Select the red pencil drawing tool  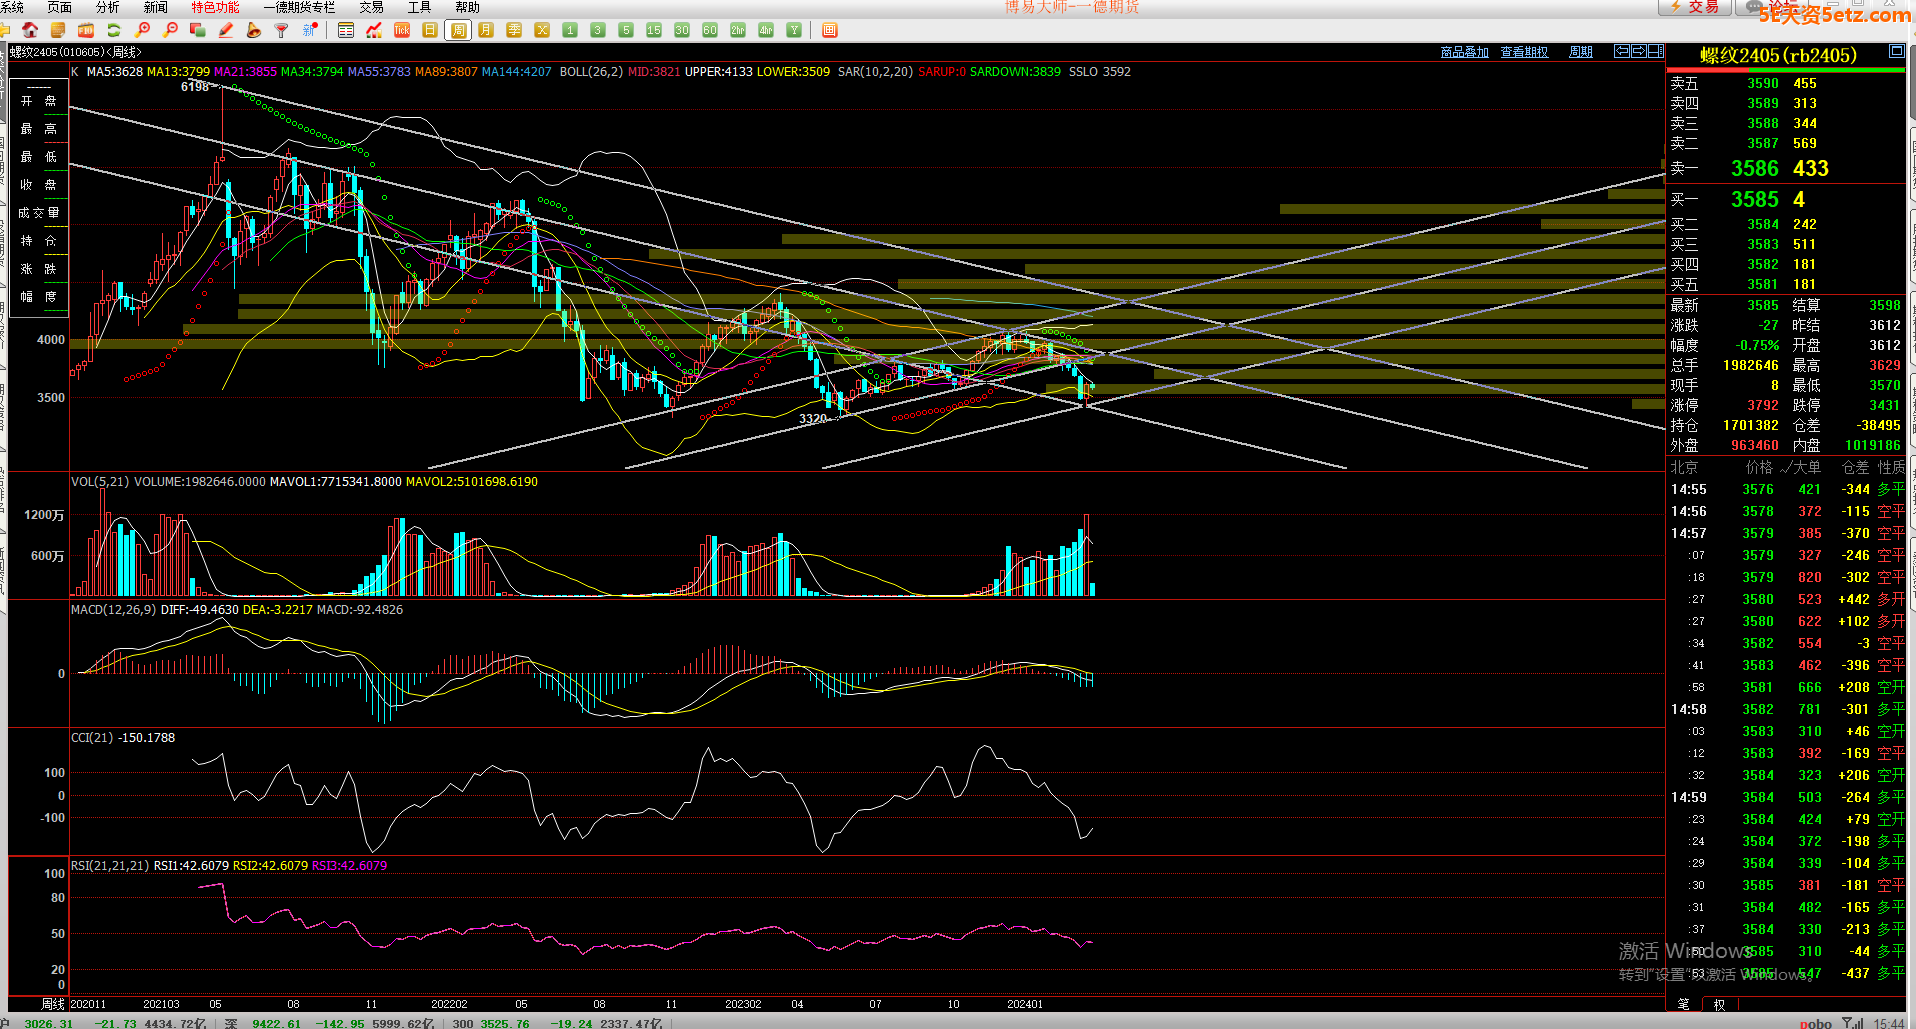tap(226, 30)
